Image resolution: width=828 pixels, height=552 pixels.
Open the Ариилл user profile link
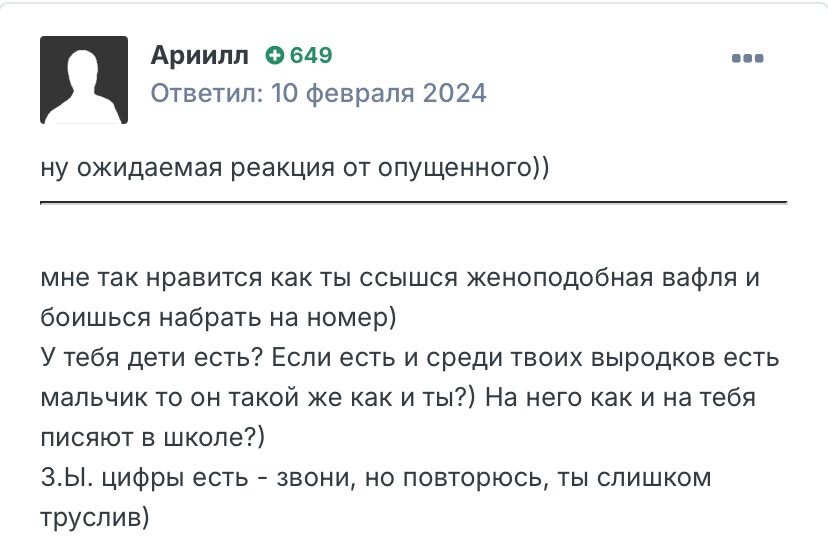click(199, 55)
